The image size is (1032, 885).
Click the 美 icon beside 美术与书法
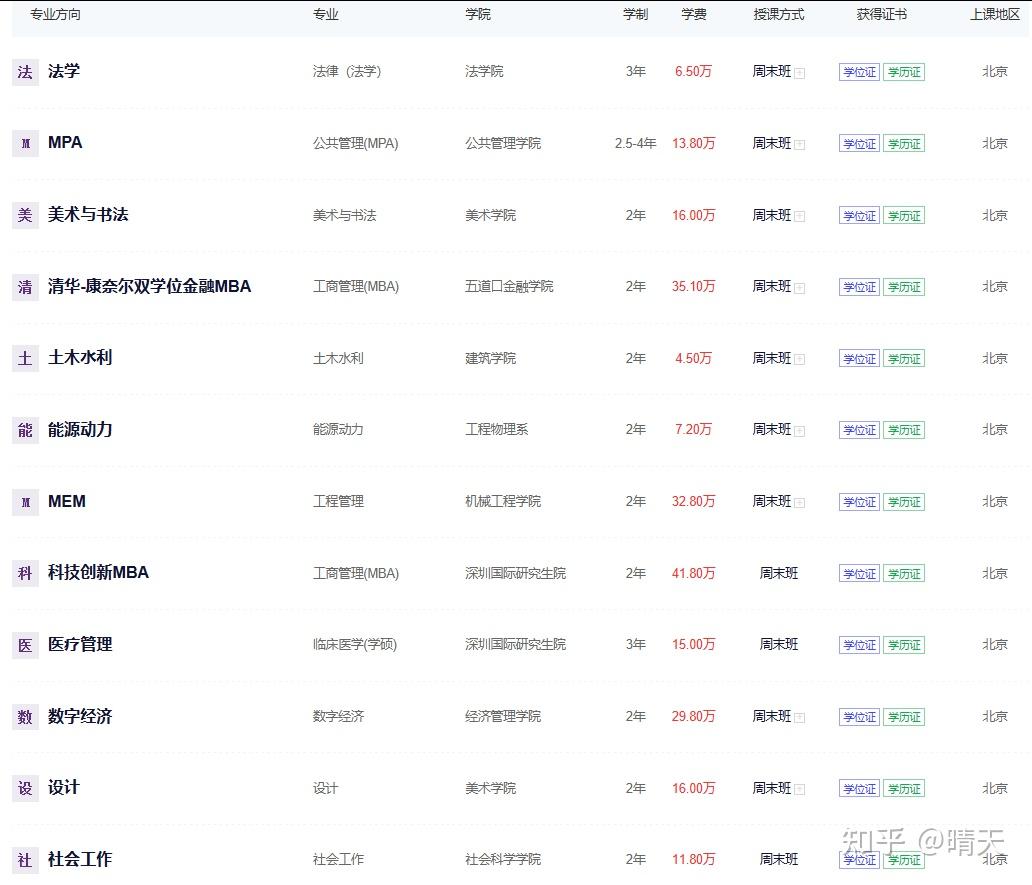point(25,215)
